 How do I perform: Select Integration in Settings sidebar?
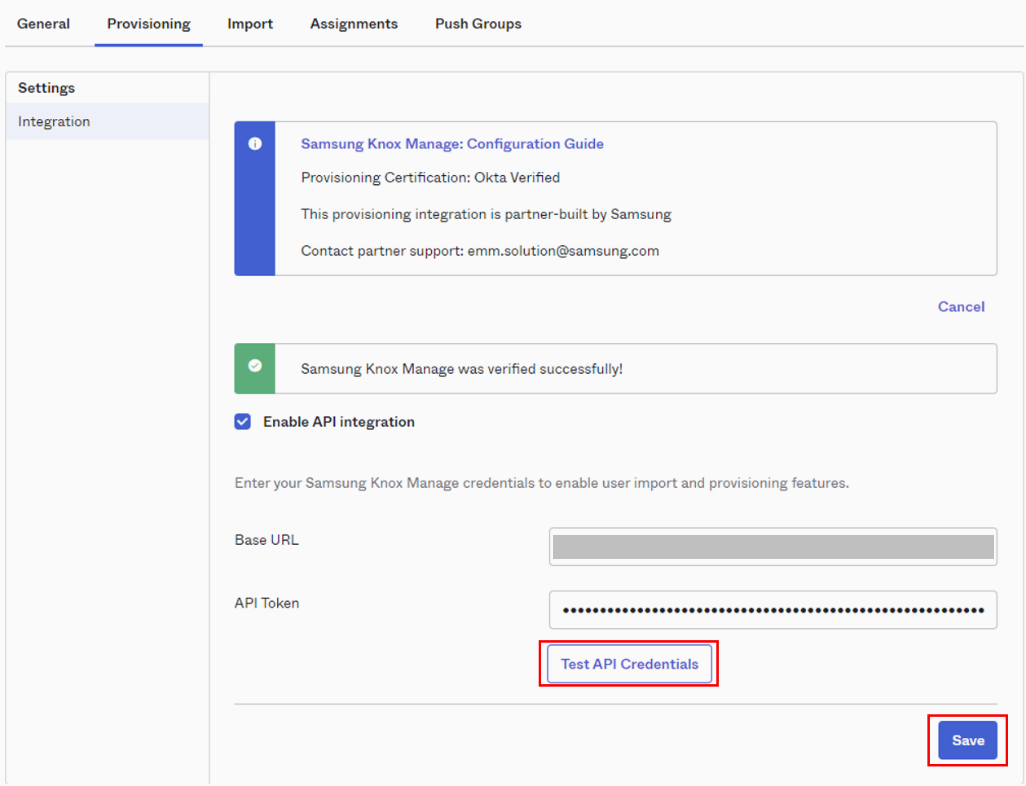(107, 121)
